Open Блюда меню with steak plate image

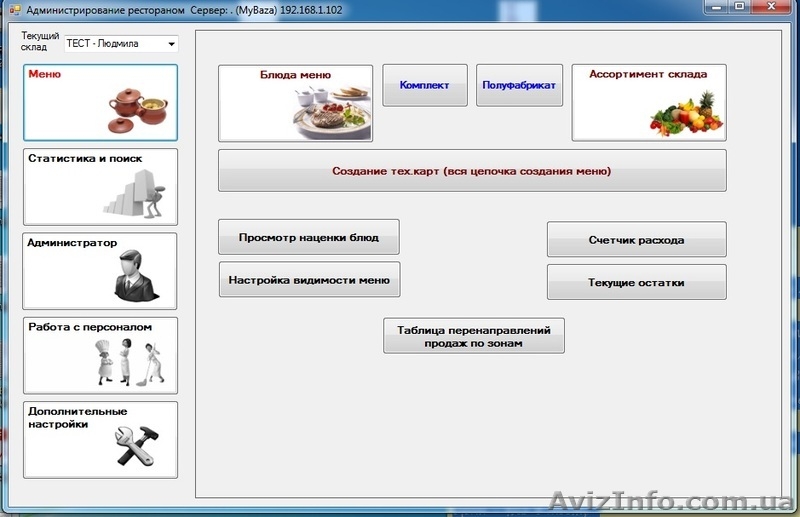click(295, 103)
